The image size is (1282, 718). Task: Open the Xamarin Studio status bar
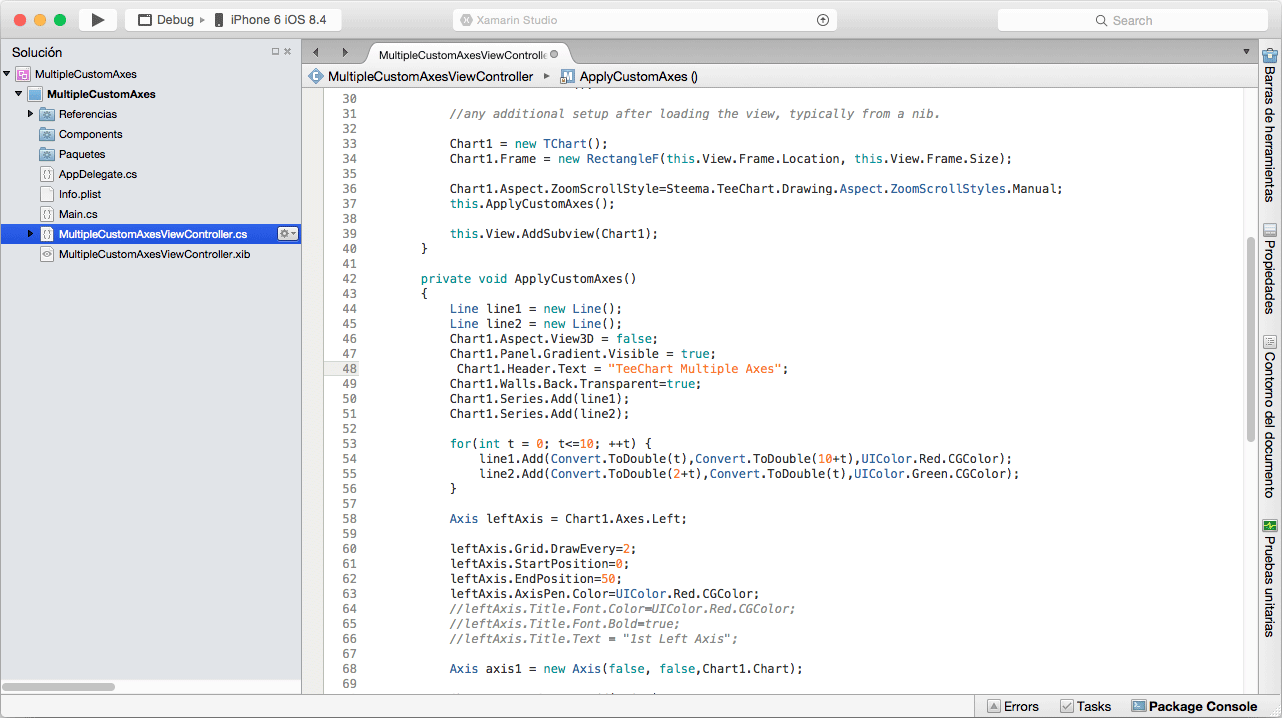coord(643,20)
